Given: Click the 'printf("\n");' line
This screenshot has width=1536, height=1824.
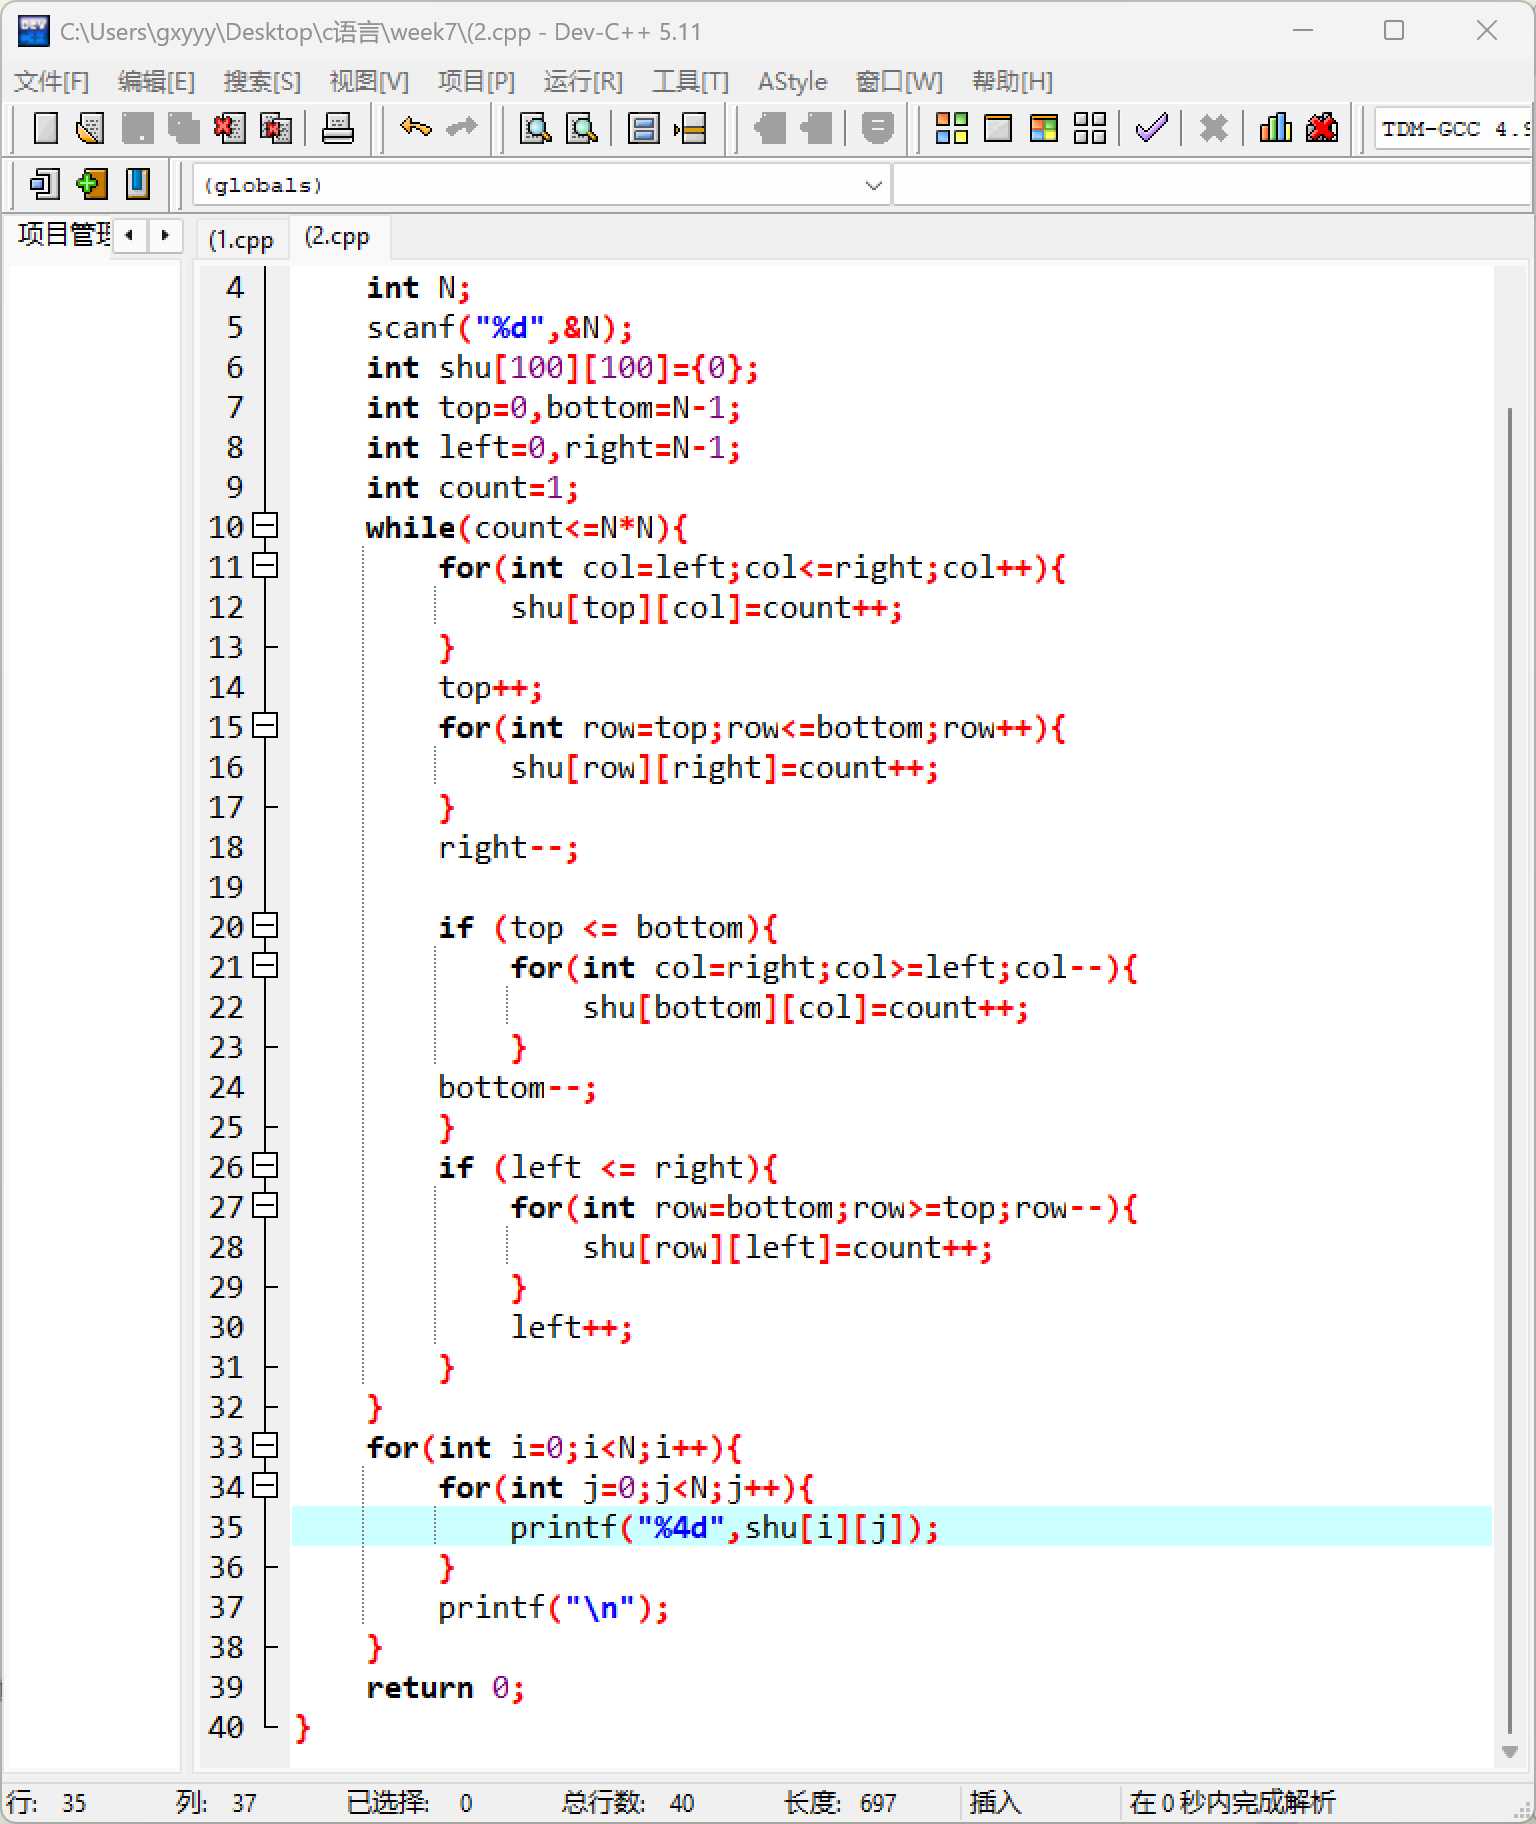Looking at the screenshot, I should pyautogui.click(x=553, y=1607).
